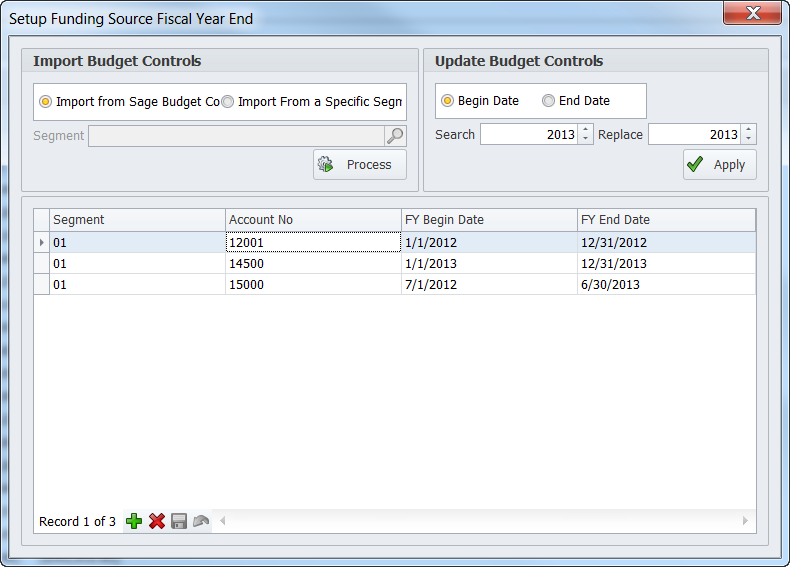Choose the End Date radio option
Screen dimensions: 790x567
coord(548,101)
